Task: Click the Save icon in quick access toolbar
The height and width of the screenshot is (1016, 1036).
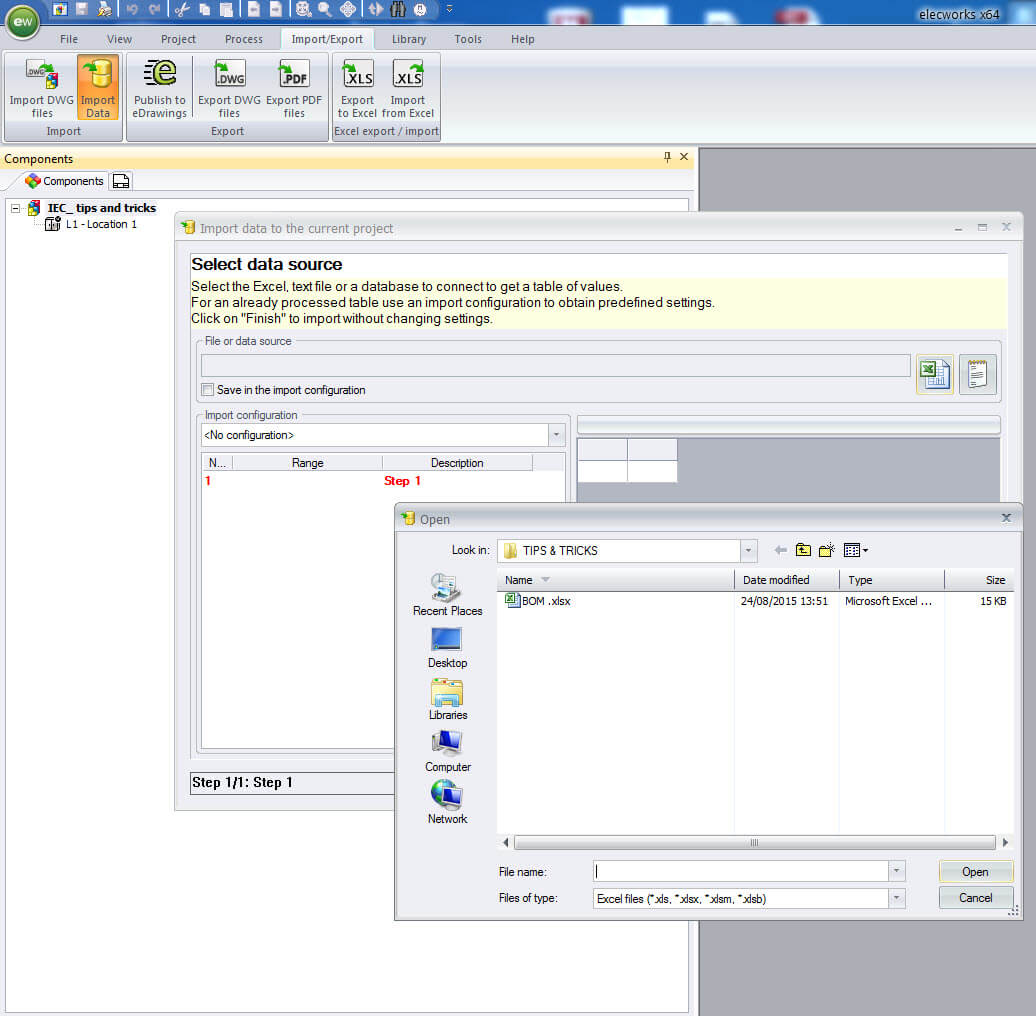Action: (82, 9)
